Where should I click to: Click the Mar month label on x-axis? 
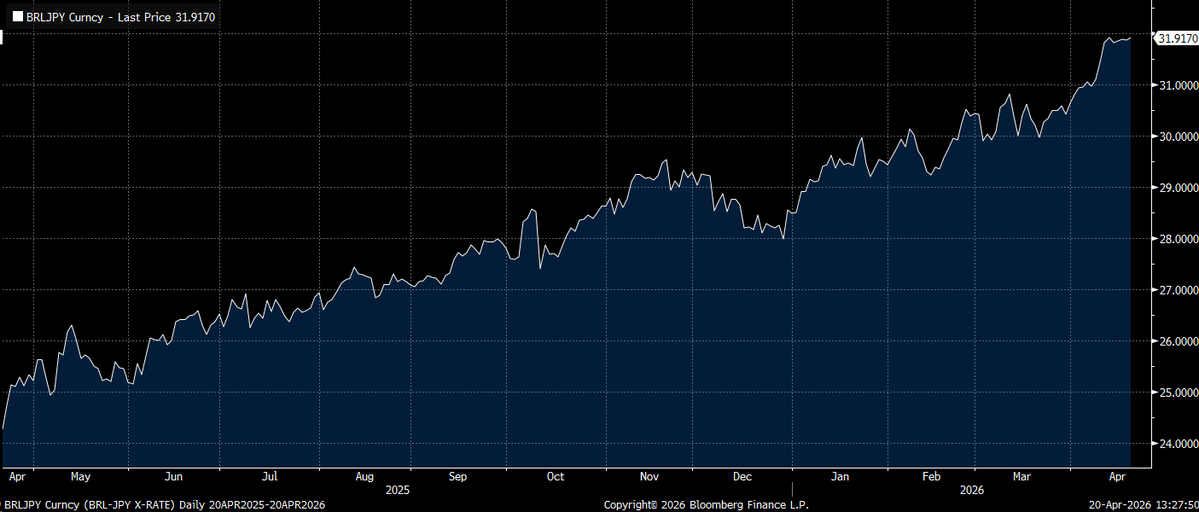point(1022,477)
